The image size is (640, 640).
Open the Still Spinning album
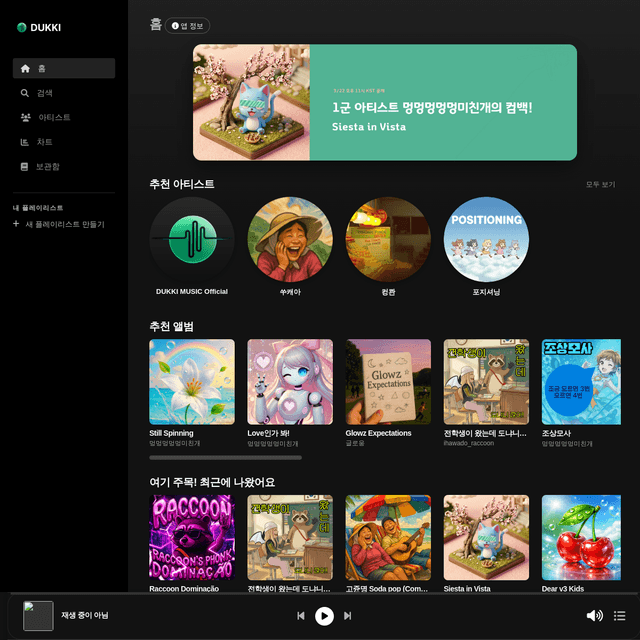[x=192, y=382]
